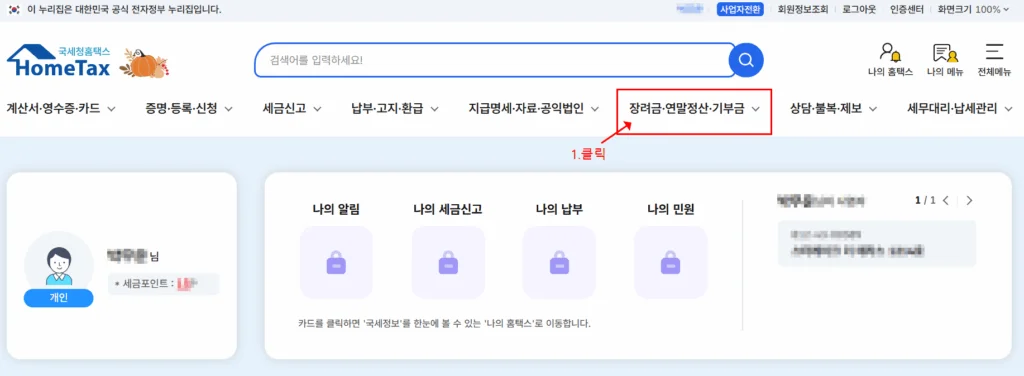Click in the 검색어를 입력하세요 search field
The image size is (1024, 376).
[494, 61]
